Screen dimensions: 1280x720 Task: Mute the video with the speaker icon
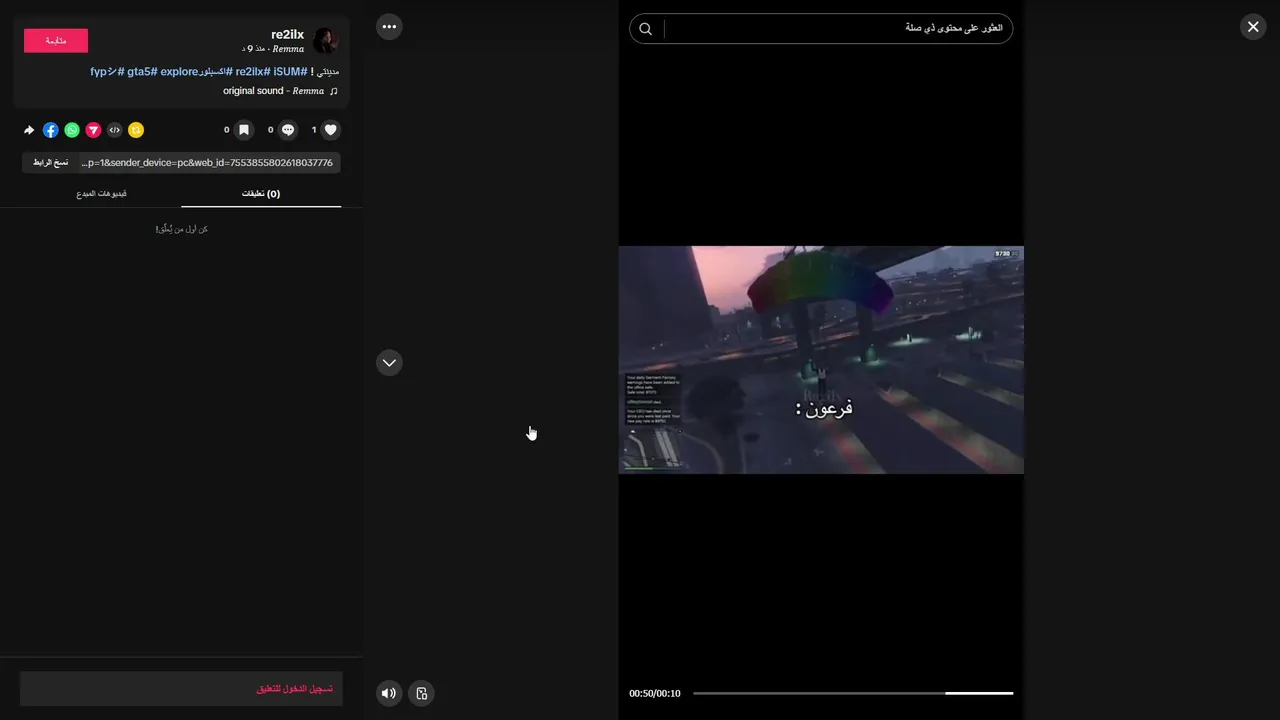click(x=389, y=693)
